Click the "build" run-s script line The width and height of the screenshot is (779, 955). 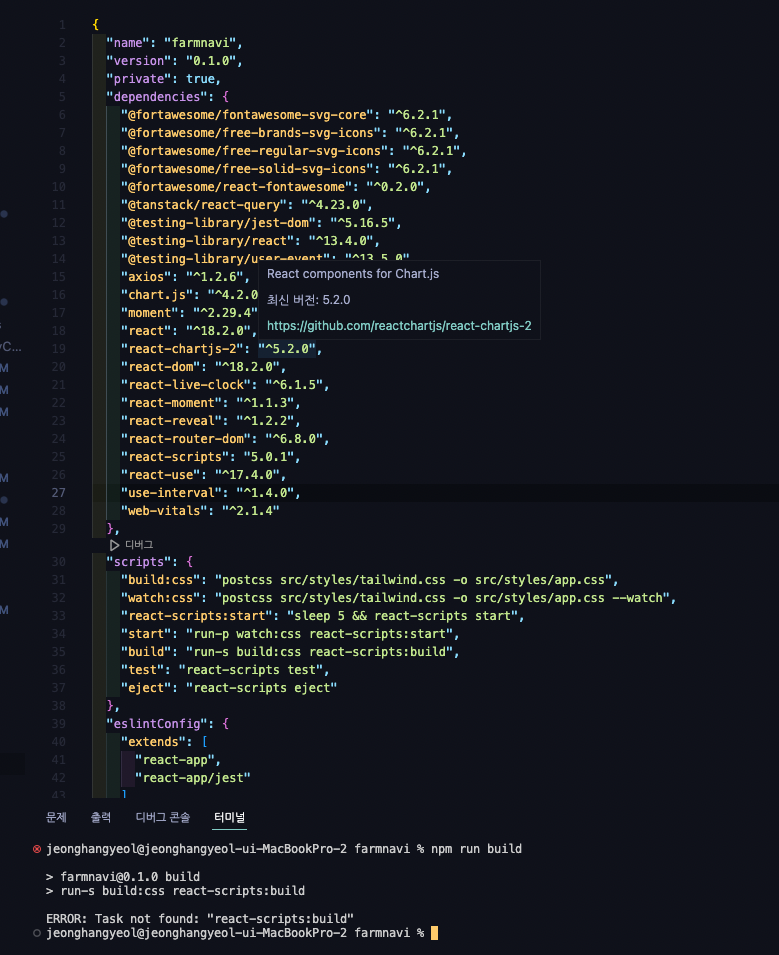290,652
